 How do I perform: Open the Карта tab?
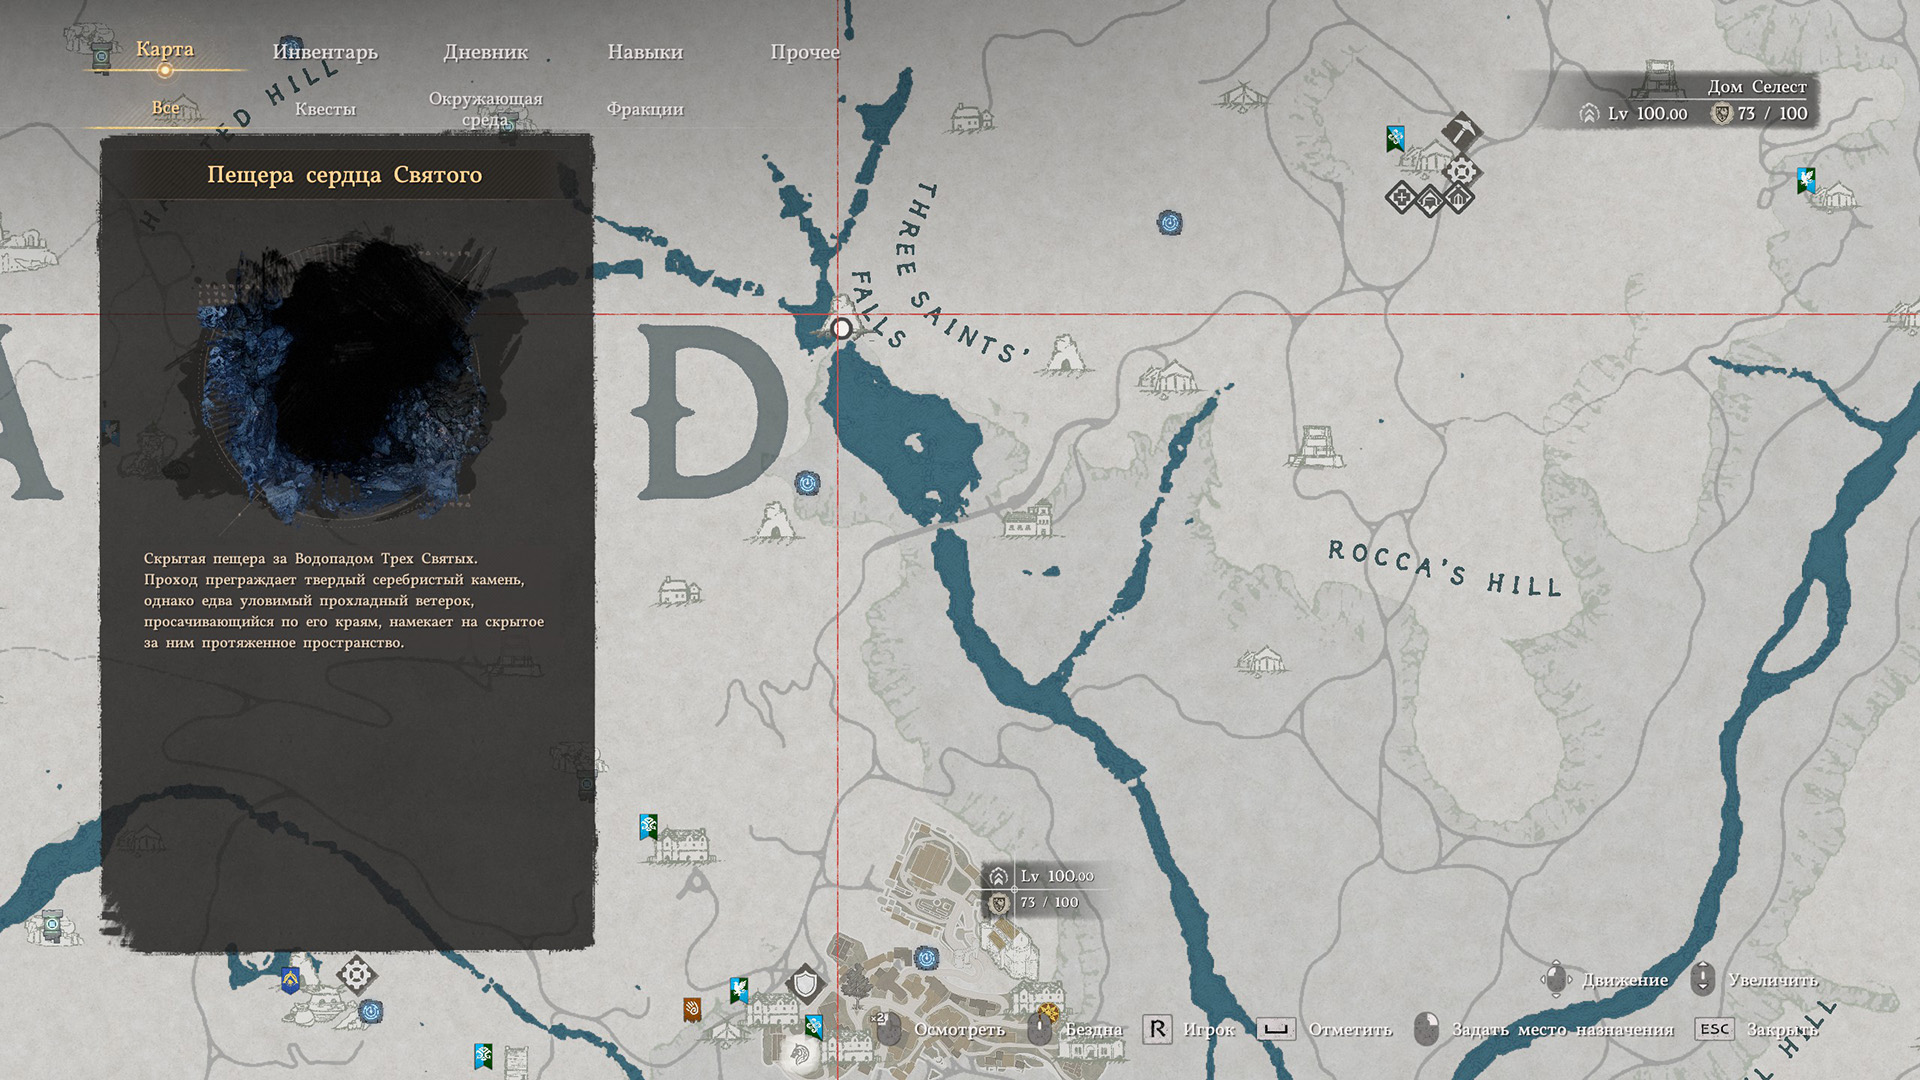pos(165,49)
